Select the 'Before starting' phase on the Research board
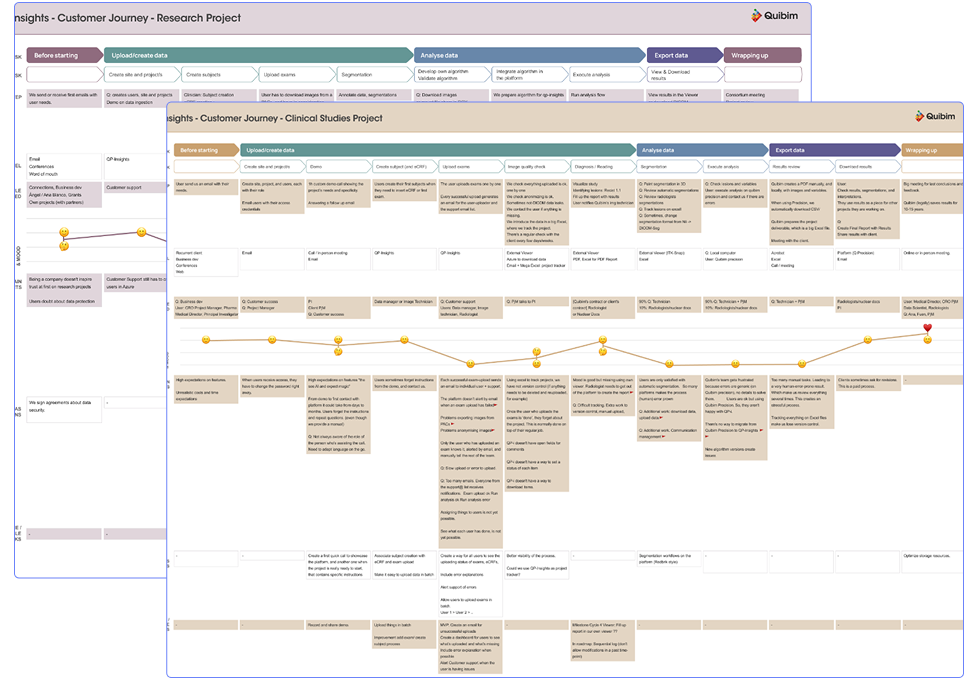978x682 pixels. coord(64,55)
